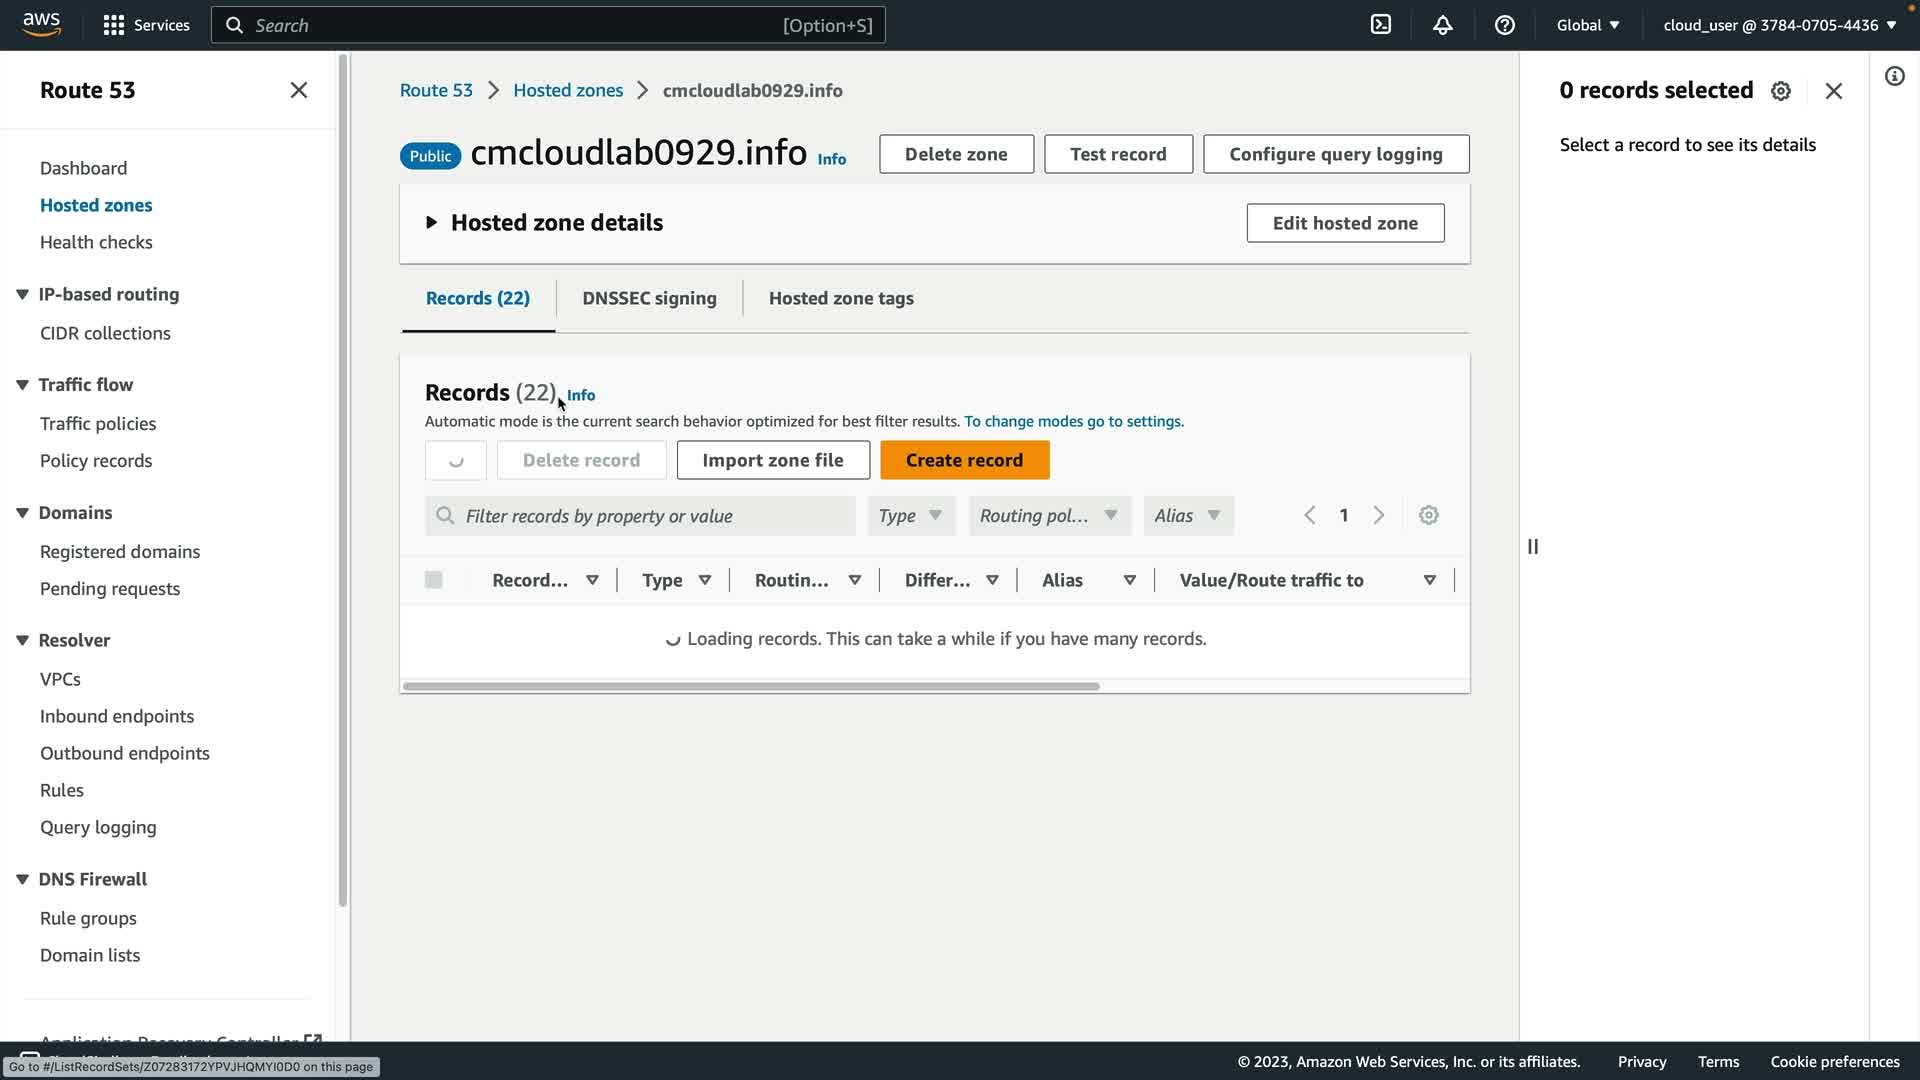Viewport: 1920px width, 1080px height.
Task: Switch to the Hosted zone tags tab
Action: [x=841, y=298]
